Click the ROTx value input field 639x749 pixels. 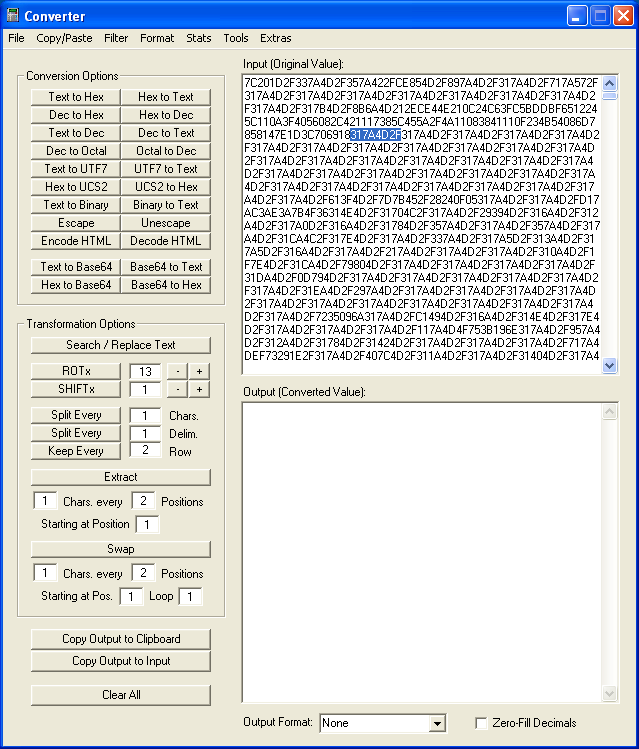point(143,371)
